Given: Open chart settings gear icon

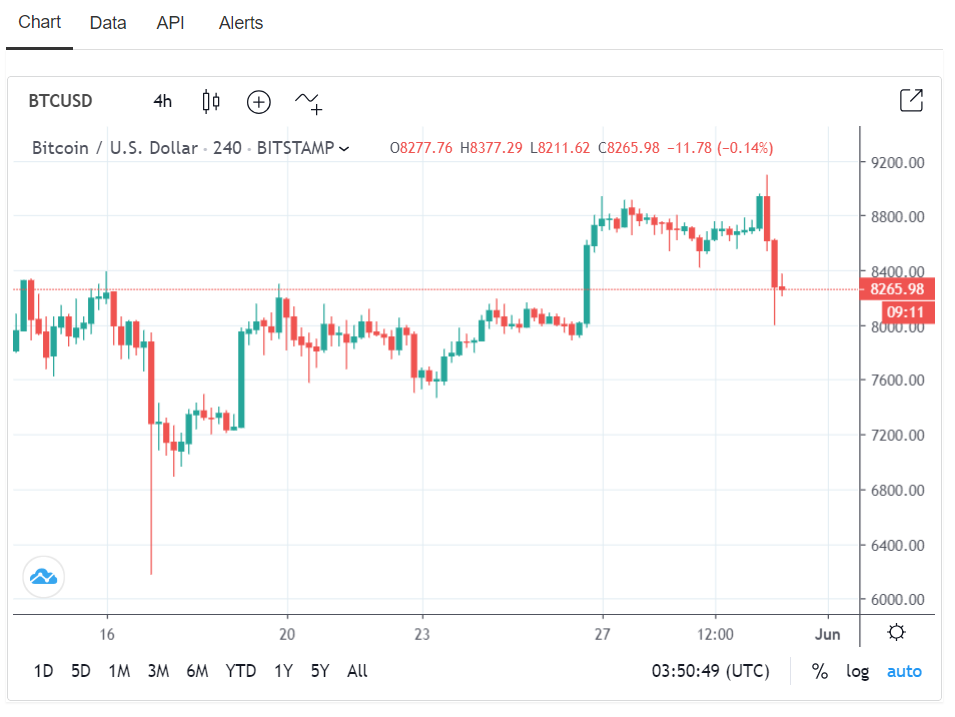Looking at the screenshot, I should coord(897,632).
